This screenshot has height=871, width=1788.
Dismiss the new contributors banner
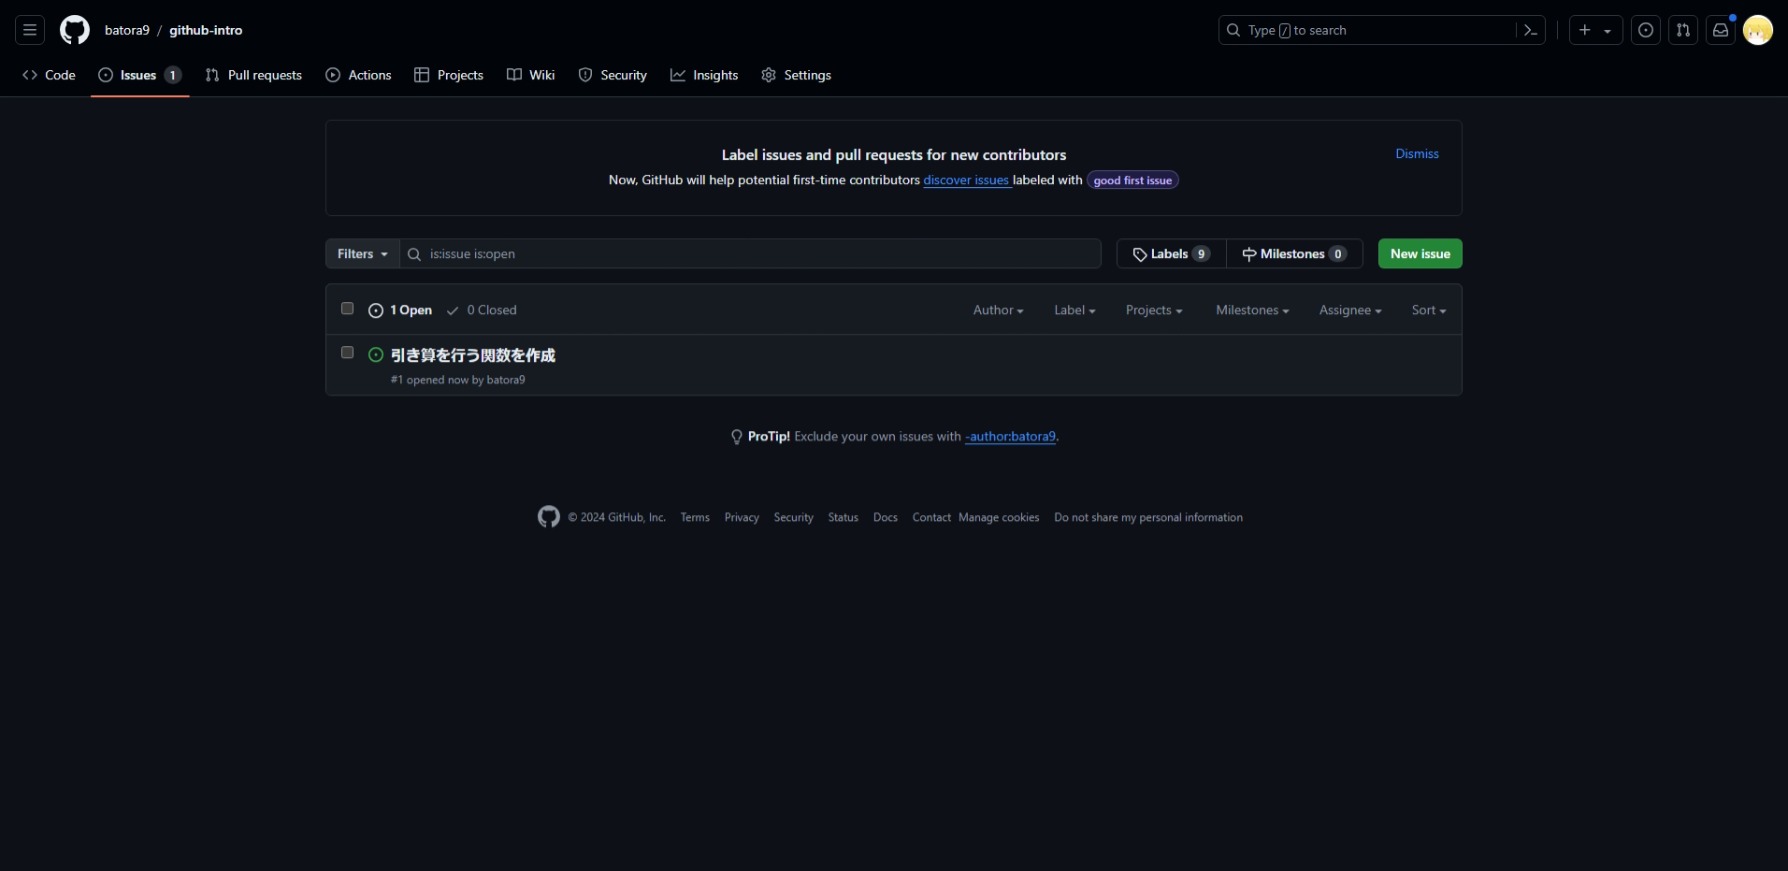click(1416, 154)
